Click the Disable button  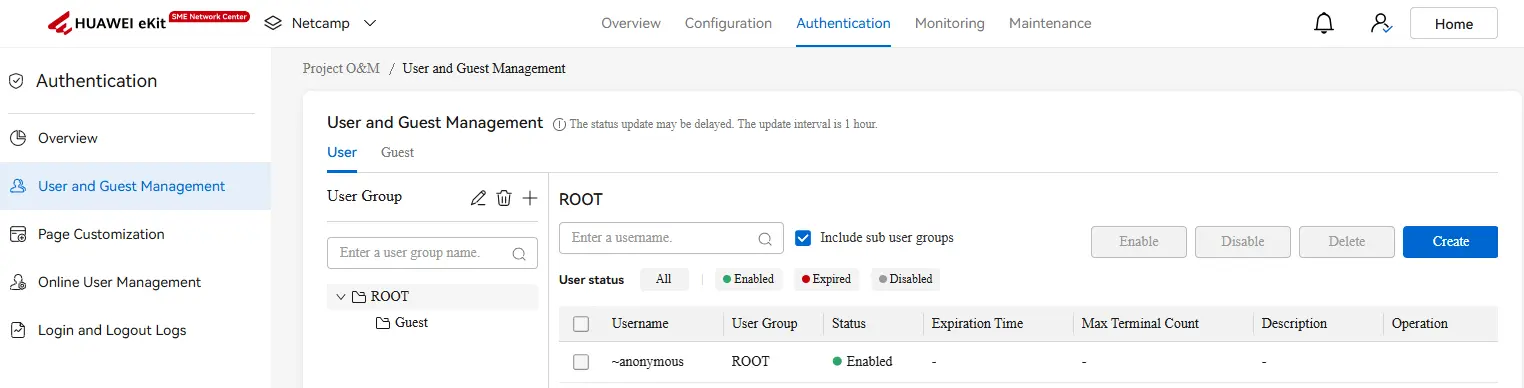[1243, 242]
